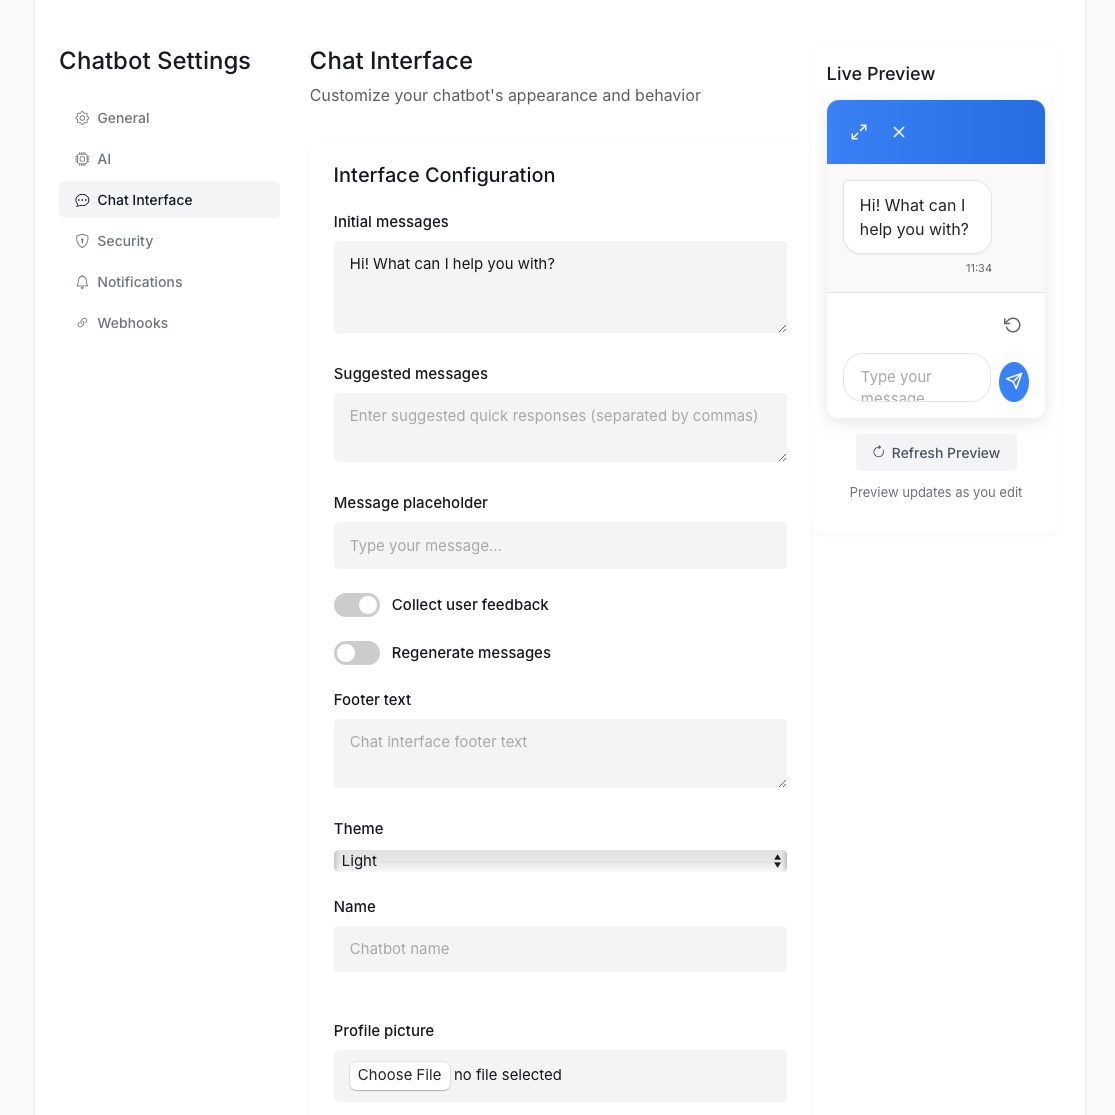Enable Regenerate messages switch

point(357,653)
